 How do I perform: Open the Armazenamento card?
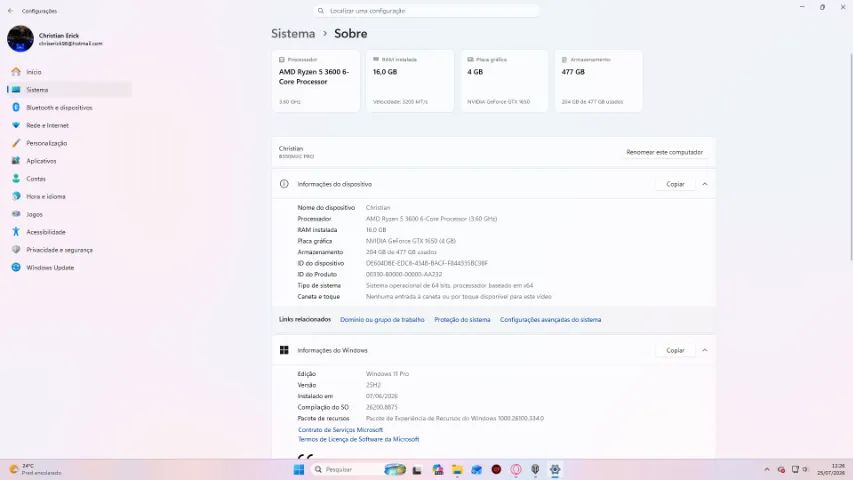pos(598,81)
